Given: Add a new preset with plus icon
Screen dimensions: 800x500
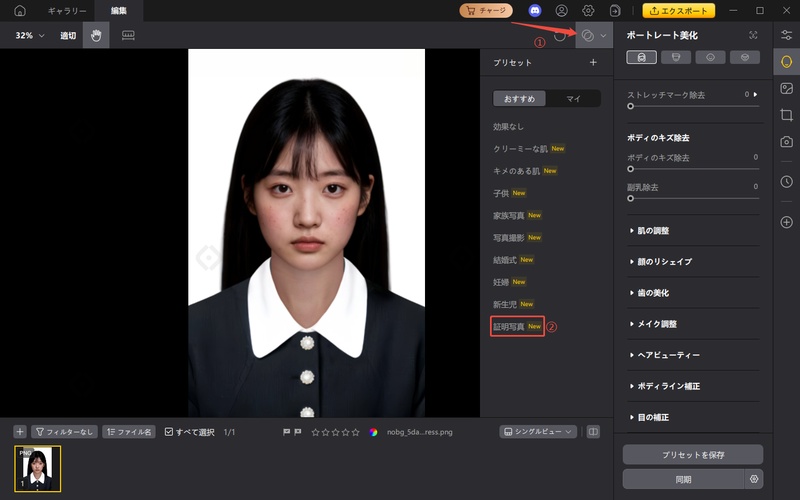Looking at the screenshot, I should coord(593,62).
